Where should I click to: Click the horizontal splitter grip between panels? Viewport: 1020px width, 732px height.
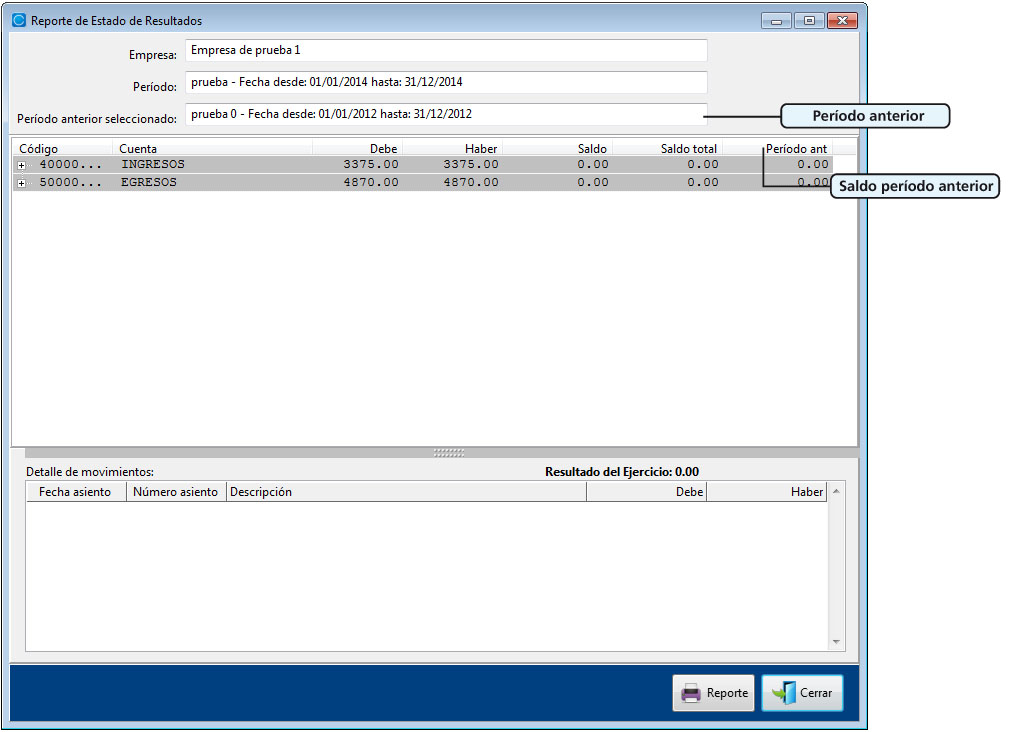449,452
